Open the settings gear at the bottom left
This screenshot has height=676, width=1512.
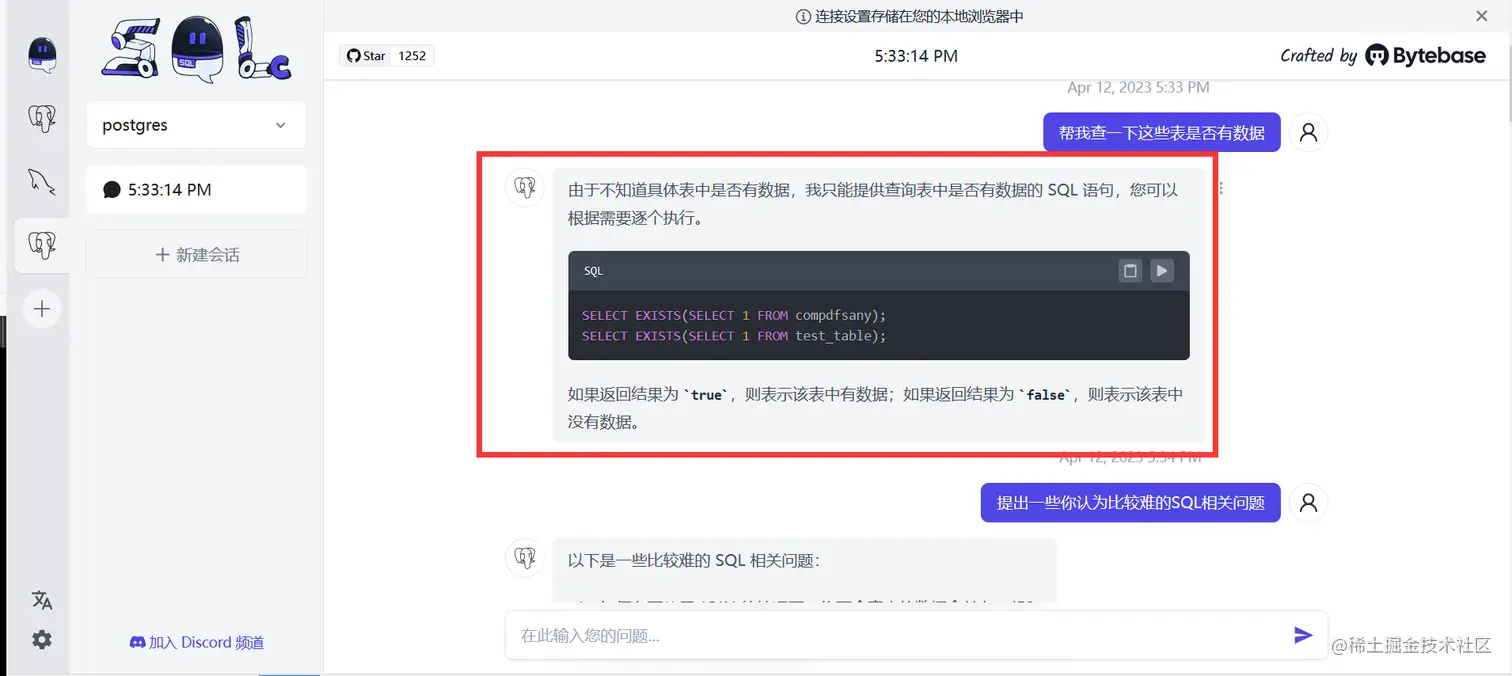click(42, 639)
